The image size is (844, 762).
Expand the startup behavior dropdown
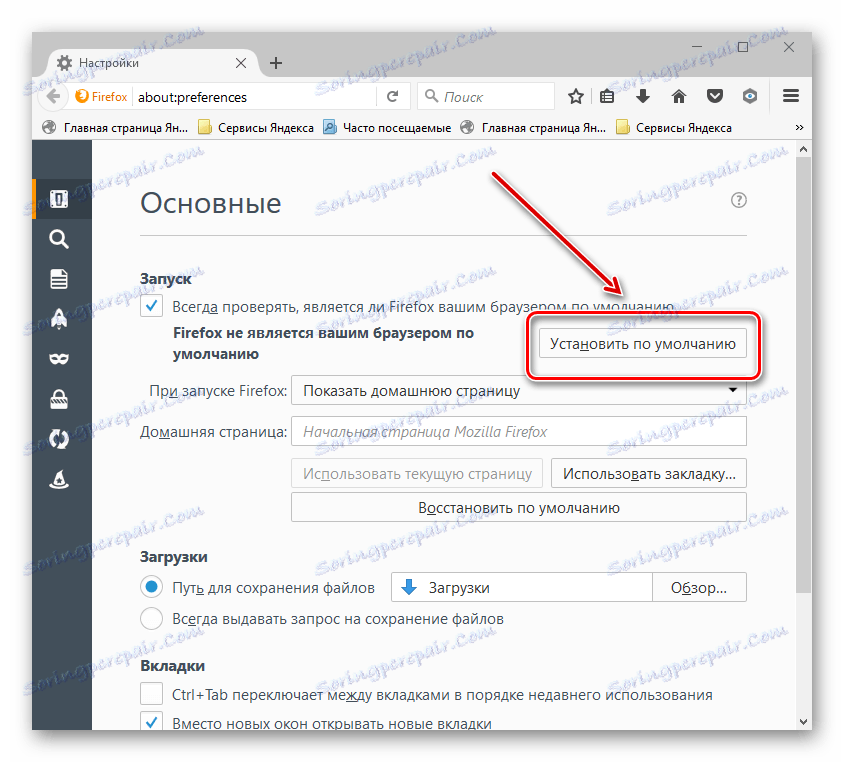coord(518,391)
